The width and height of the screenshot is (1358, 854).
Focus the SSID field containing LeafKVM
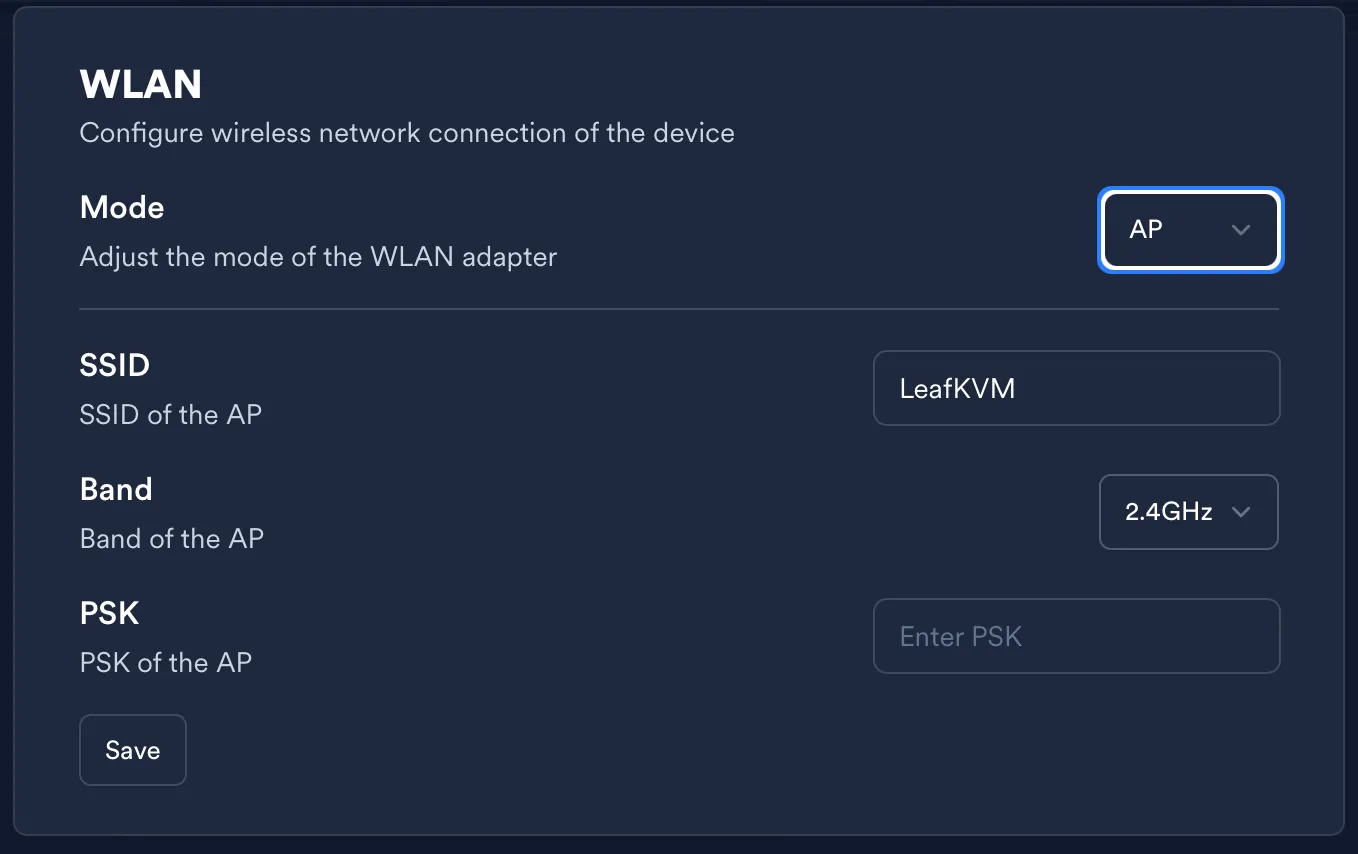coord(1076,388)
